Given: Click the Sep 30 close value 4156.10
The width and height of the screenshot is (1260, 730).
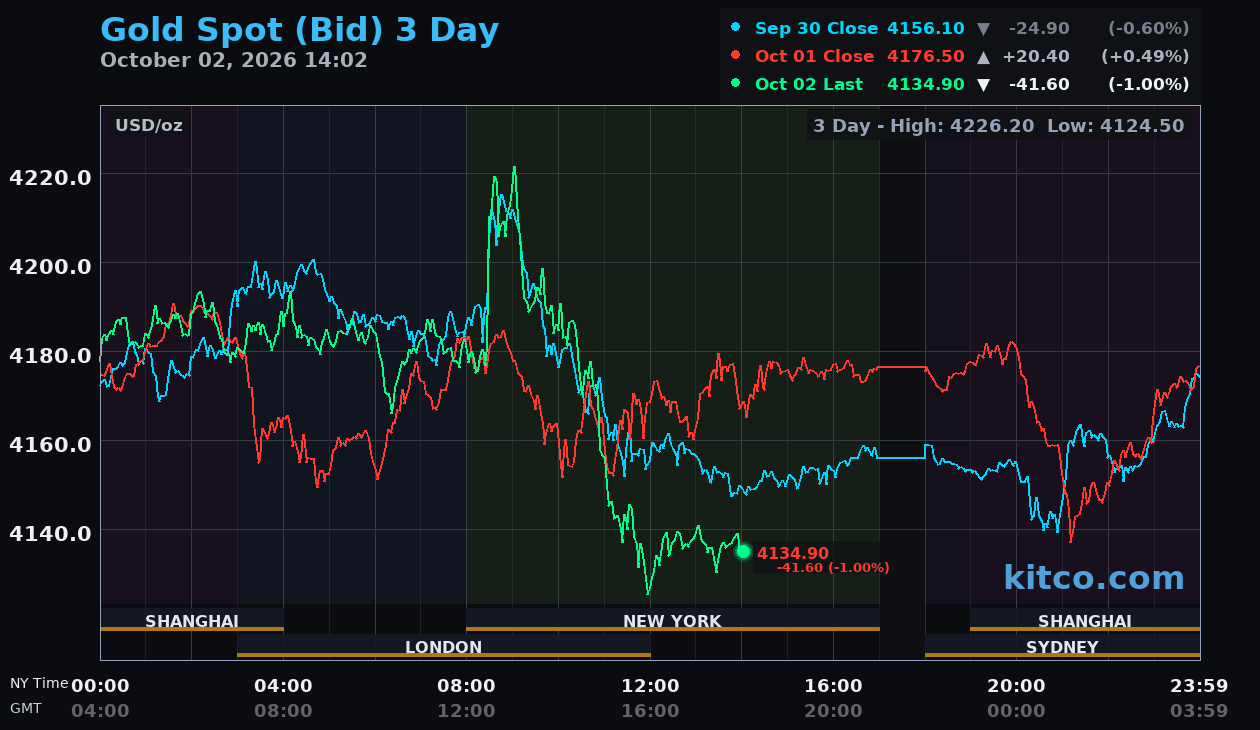Looking at the screenshot, I should (x=926, y=28).
